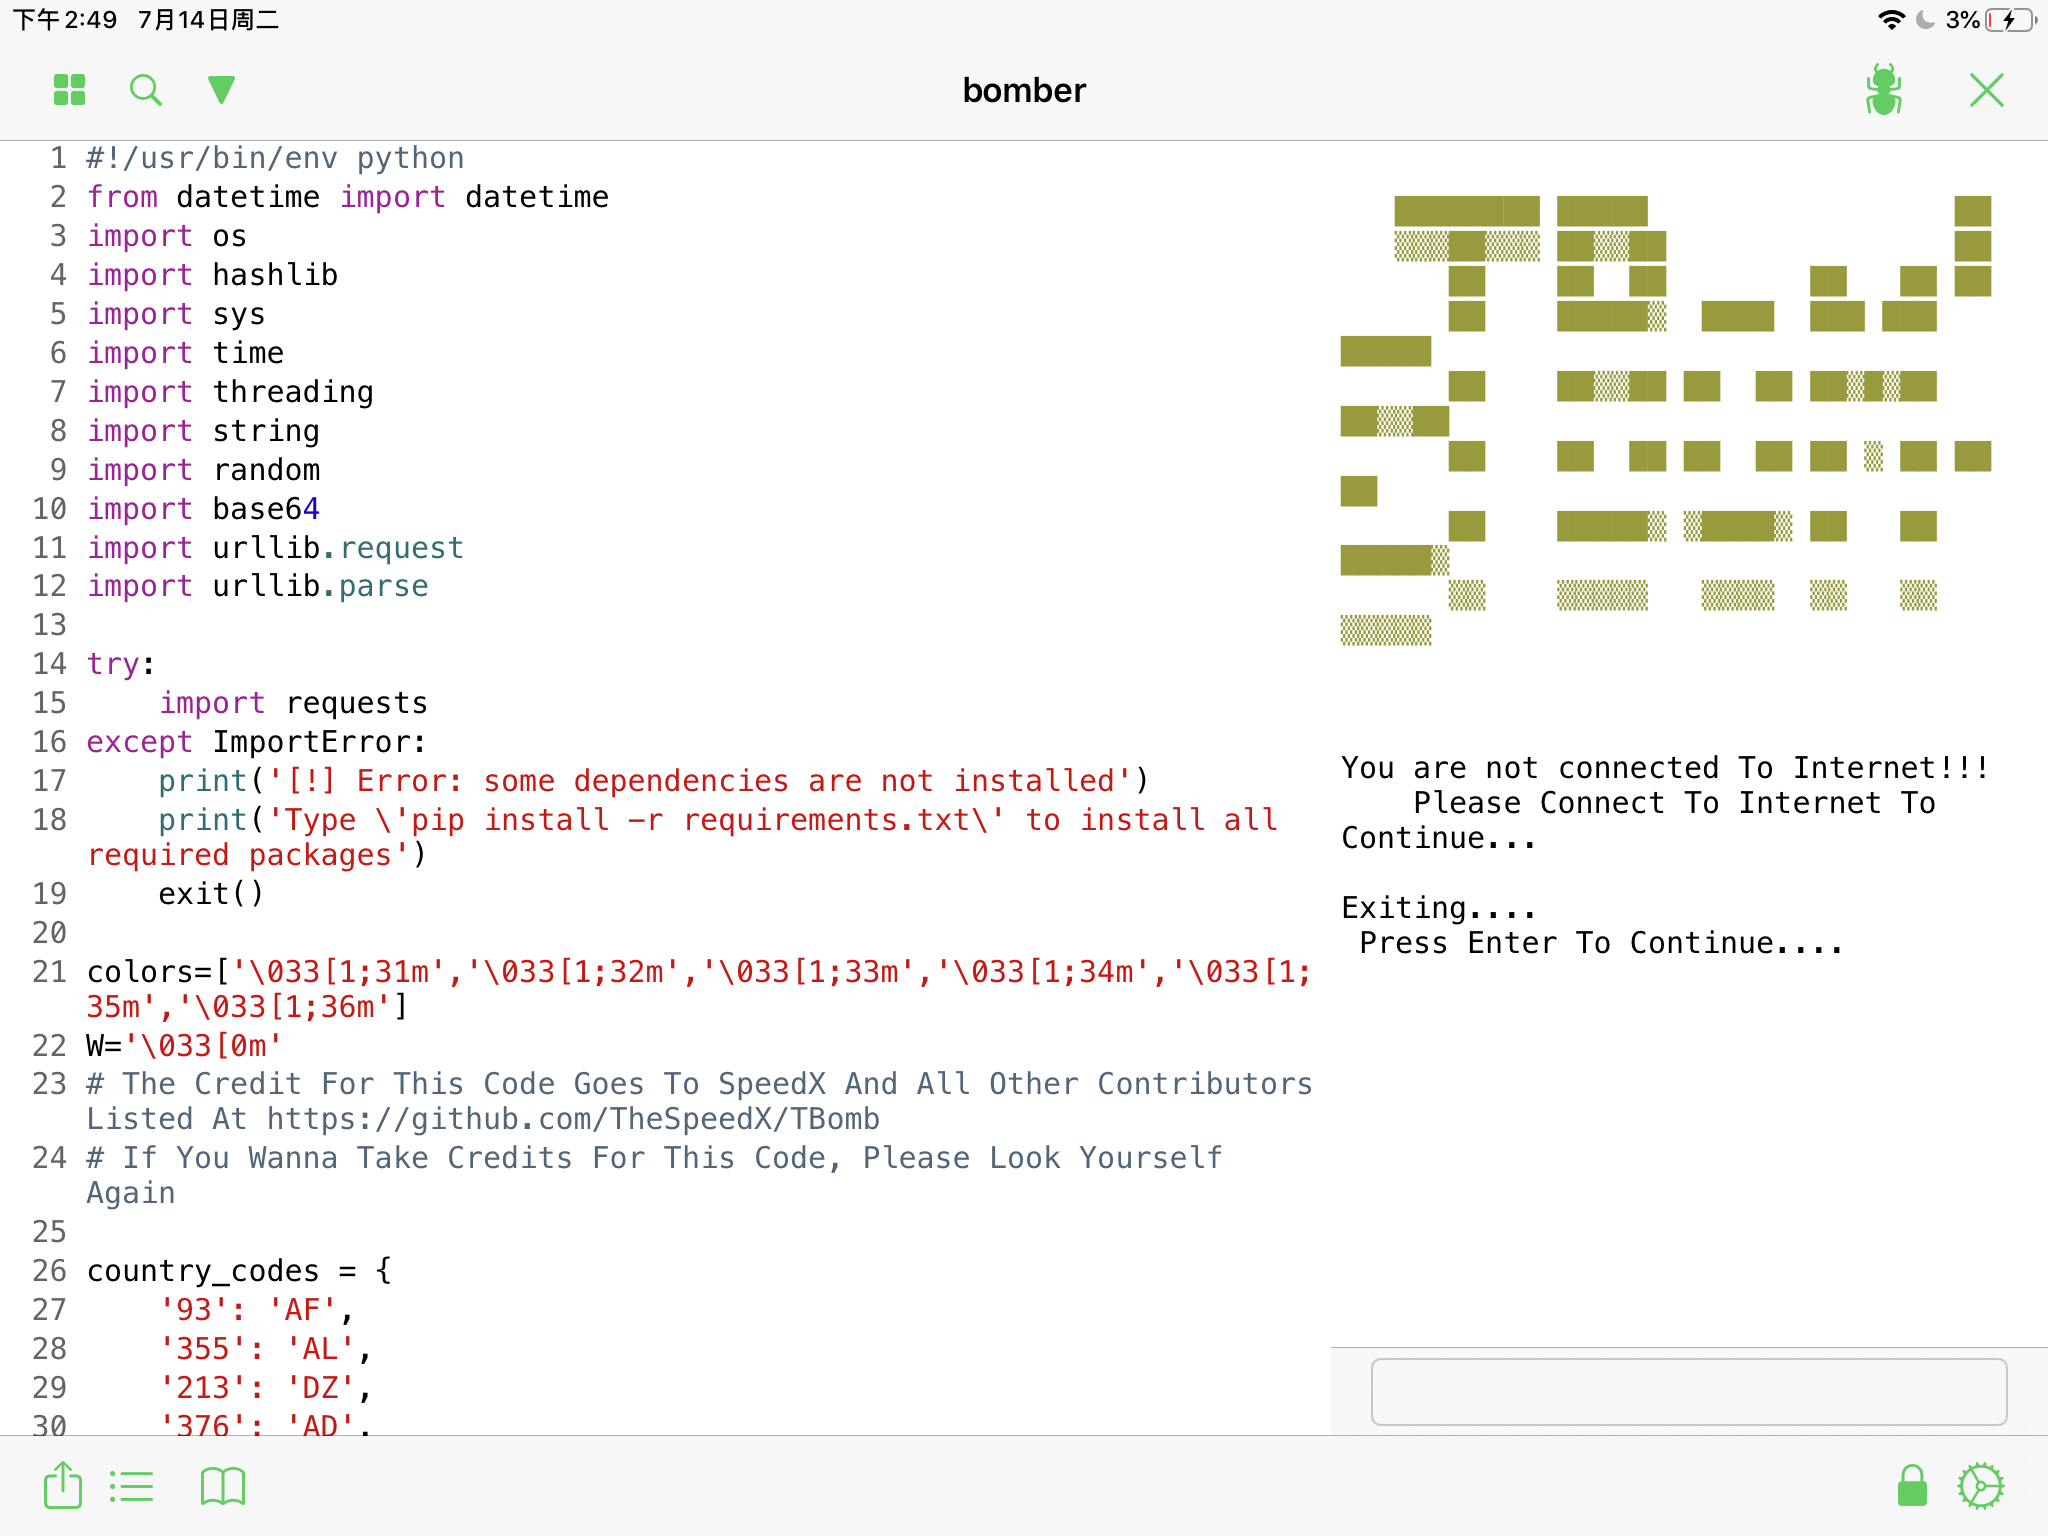This screenshot has width=2048, height=1536.
Task: Open the script library grid
Action: [67, 89]
